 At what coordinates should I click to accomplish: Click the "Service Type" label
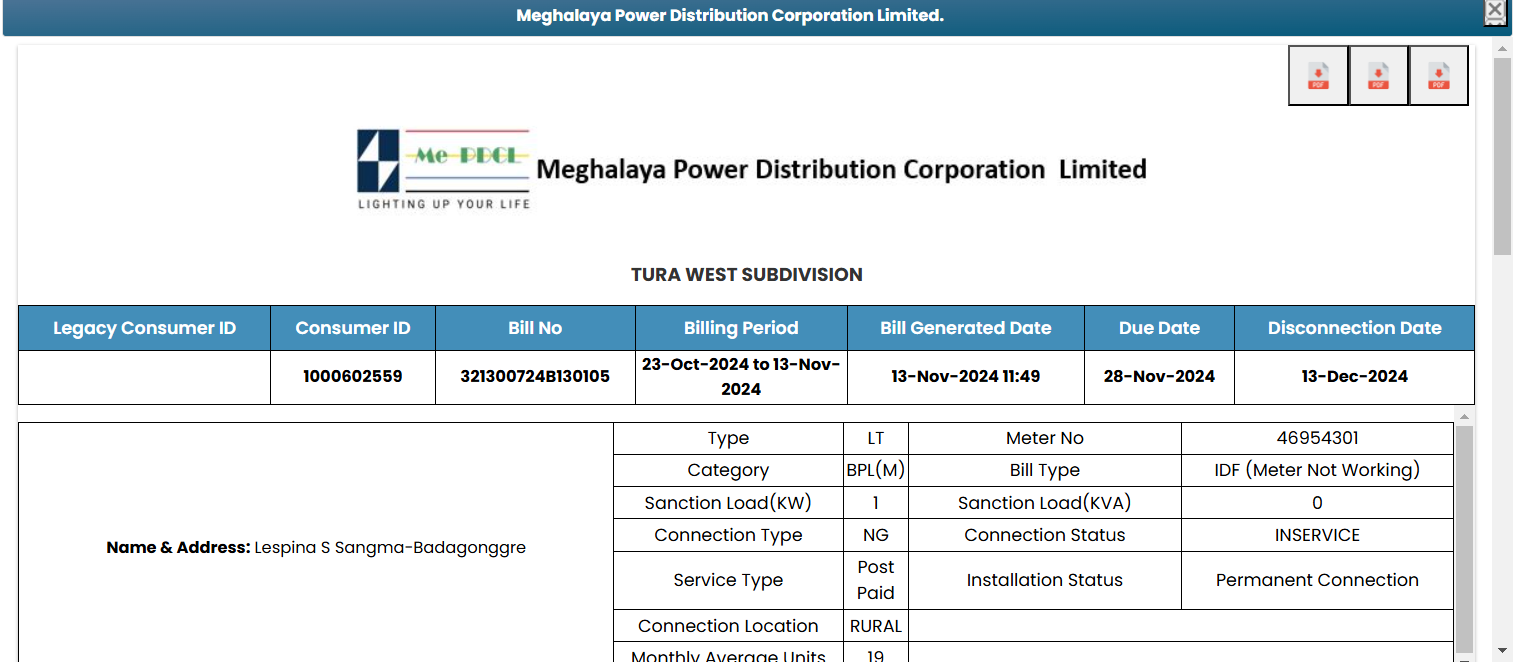(728, 580)
